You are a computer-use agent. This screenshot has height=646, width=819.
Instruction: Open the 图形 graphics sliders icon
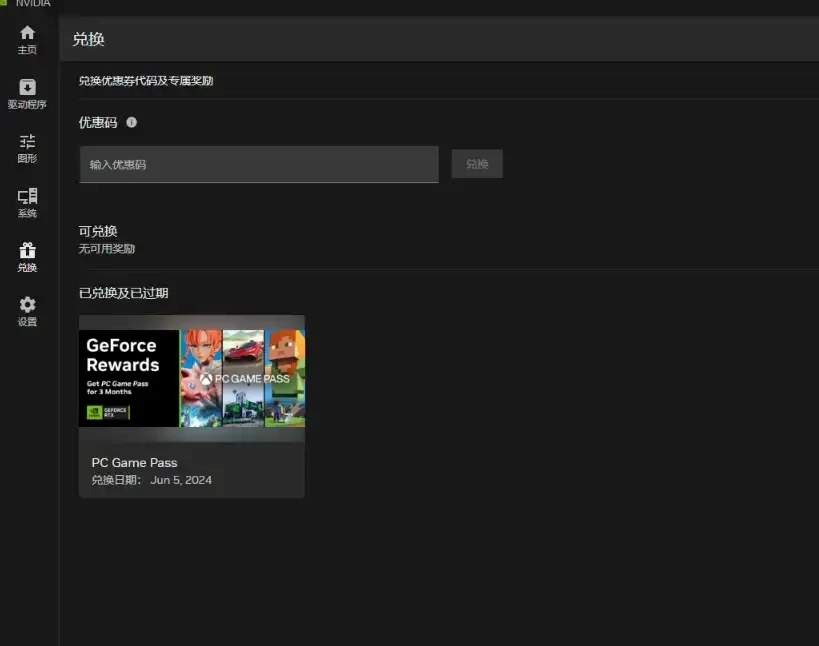27,142
